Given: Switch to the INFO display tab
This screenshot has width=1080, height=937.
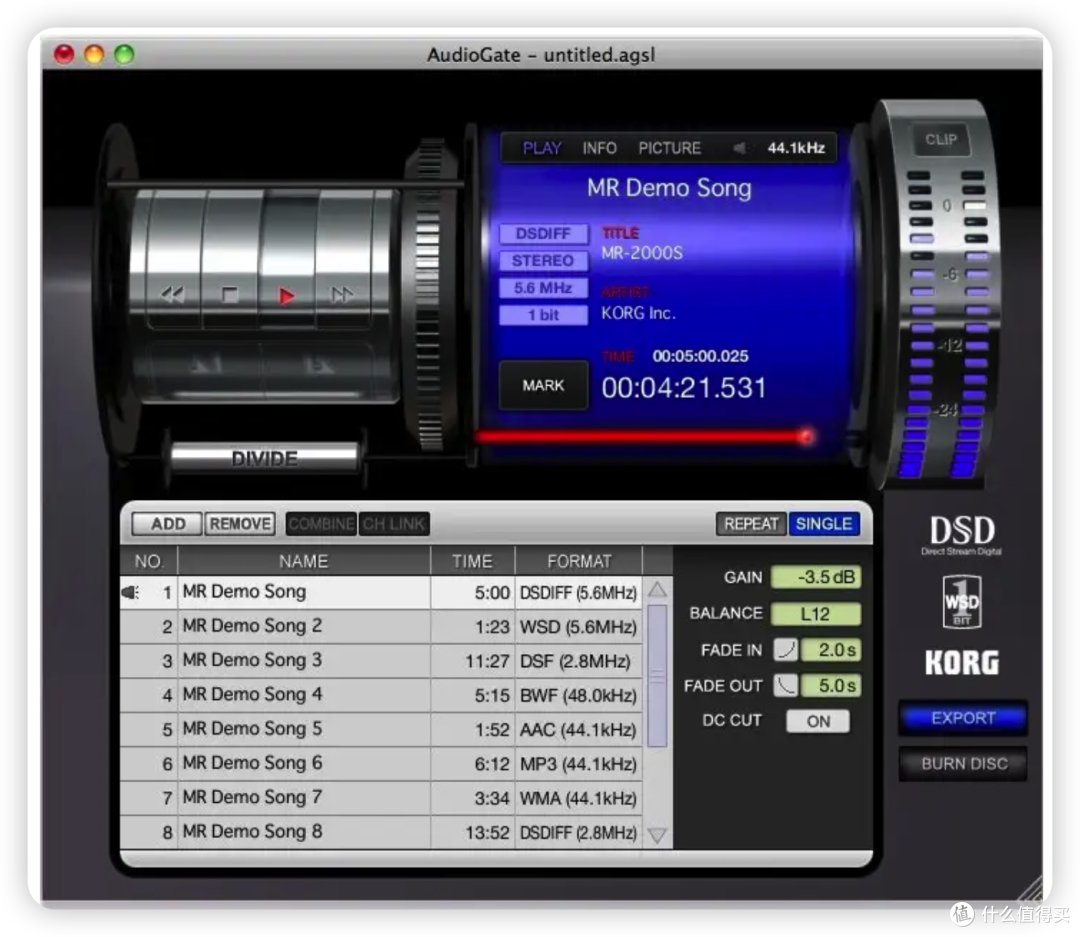Looking at the screenshot, I should 599,148.
